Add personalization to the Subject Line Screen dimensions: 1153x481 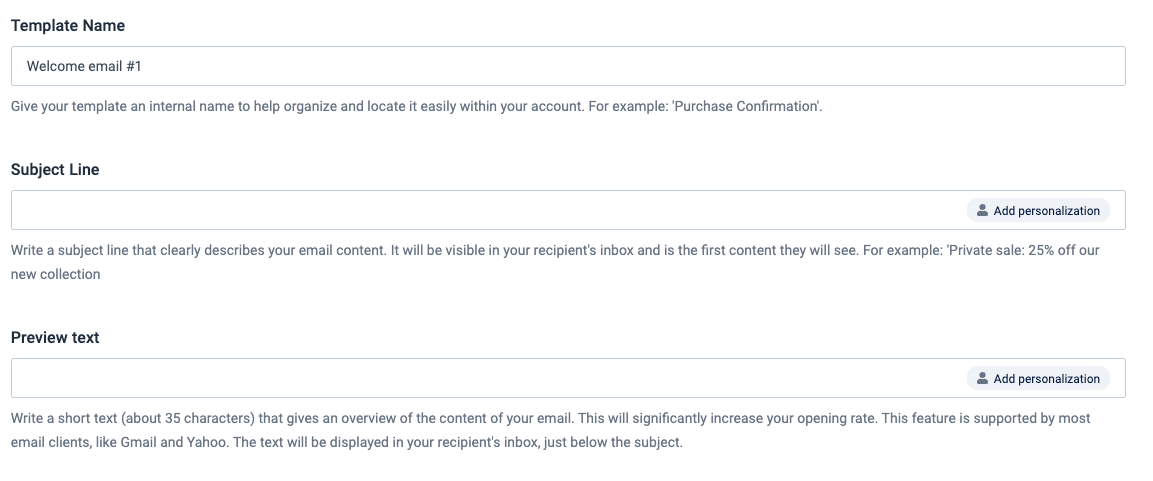tap(1036, 211)
